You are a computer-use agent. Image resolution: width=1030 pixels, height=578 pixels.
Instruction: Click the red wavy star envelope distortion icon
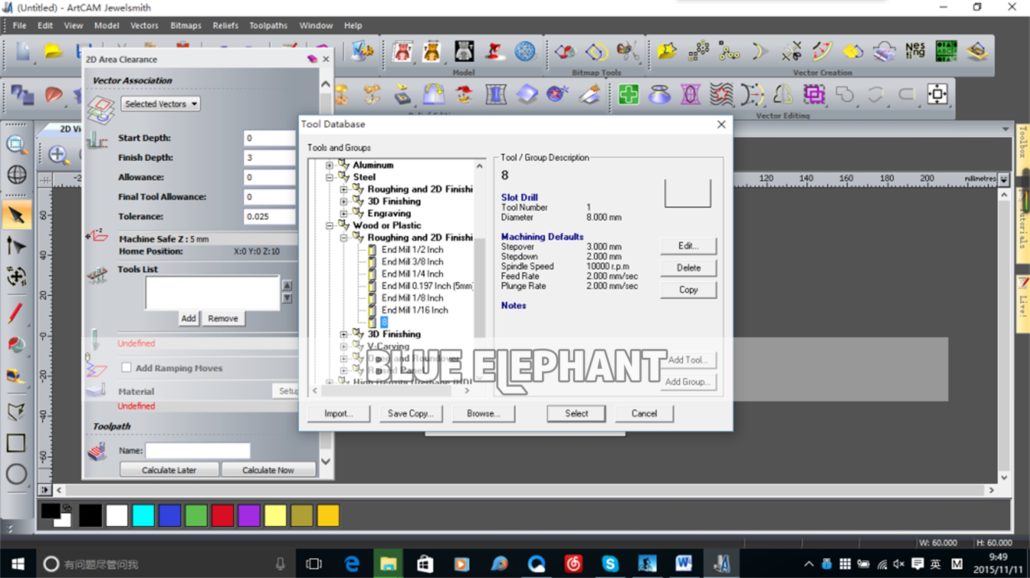(721, 95)
